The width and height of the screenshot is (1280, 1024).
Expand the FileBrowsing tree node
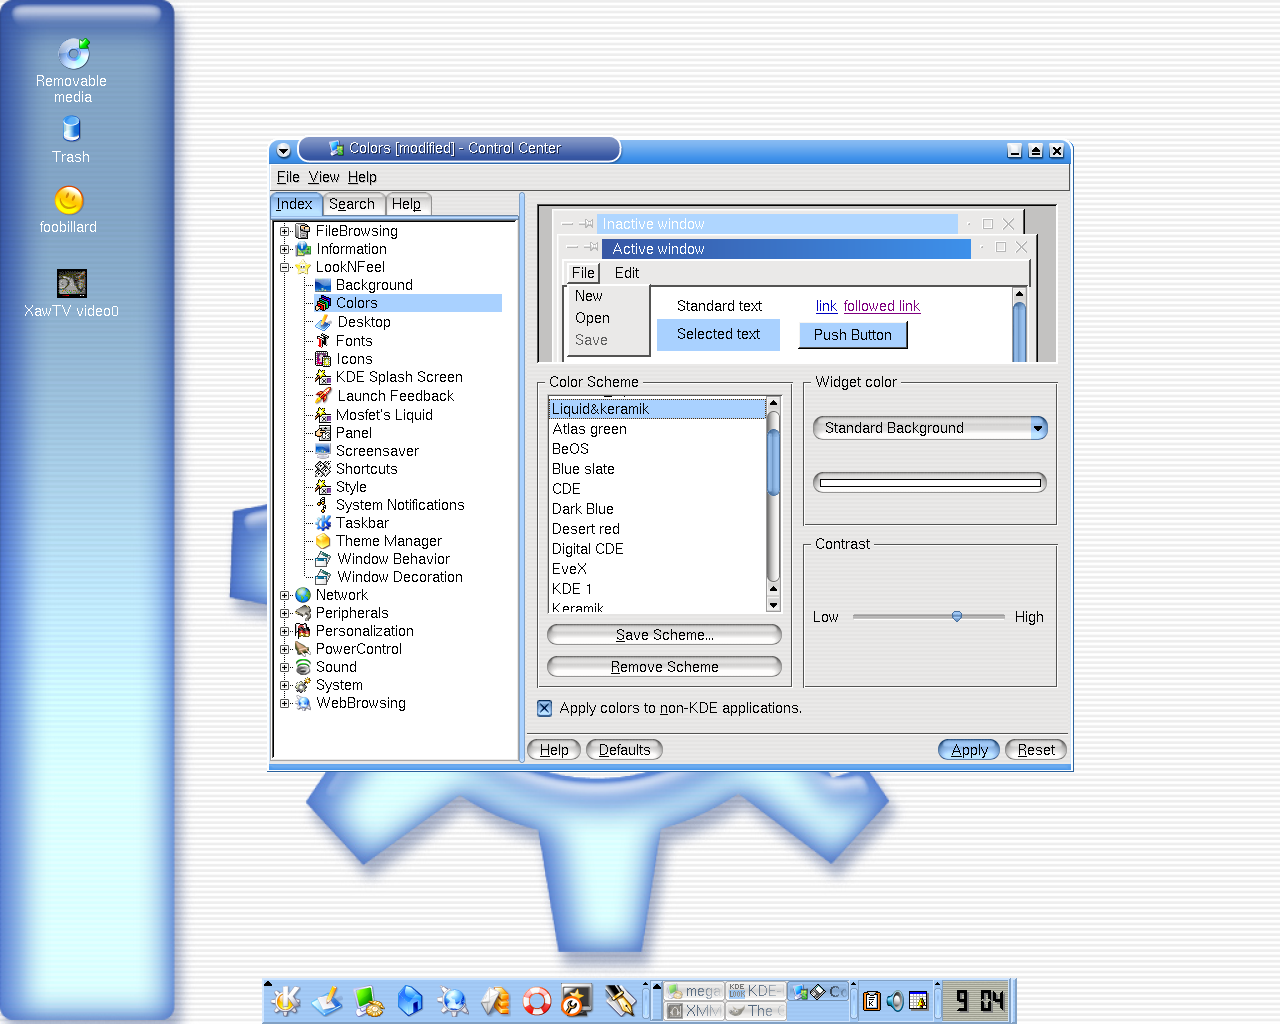point(284,231)
